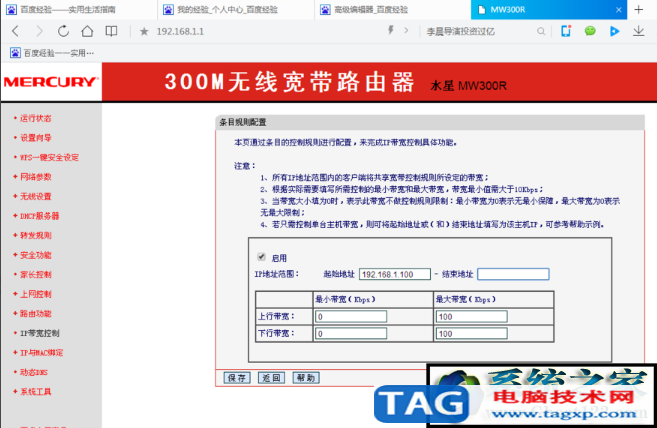Open the reading mode book icon
Viewport: 657px width, 428px height.
click(111, 31)
